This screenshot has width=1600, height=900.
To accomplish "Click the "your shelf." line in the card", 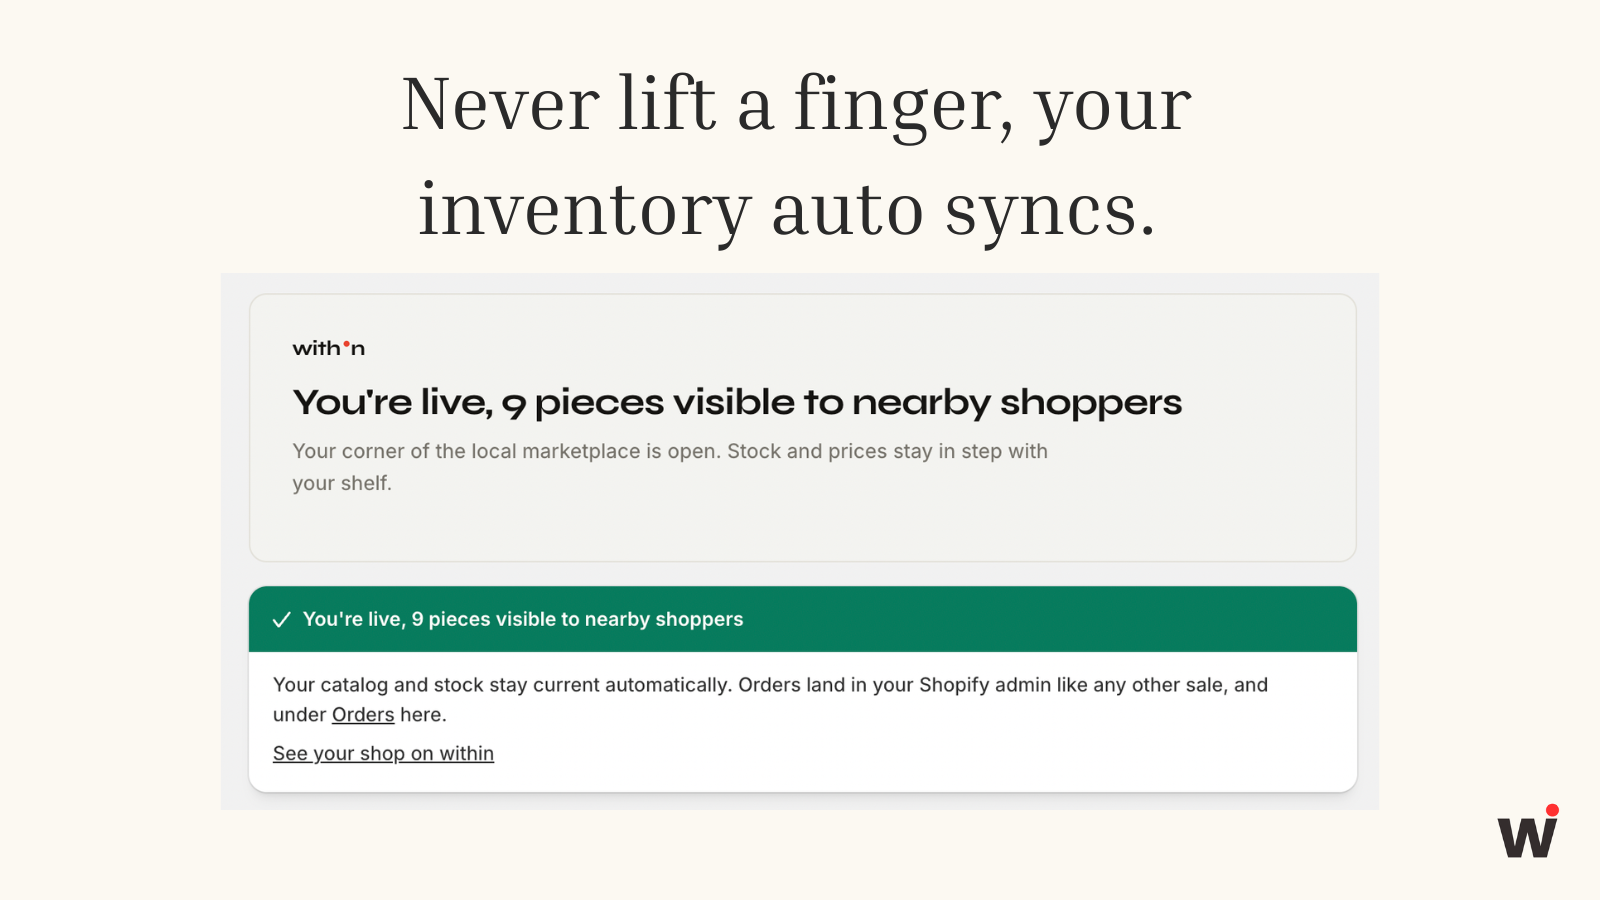I will click(x=342, y=483).
